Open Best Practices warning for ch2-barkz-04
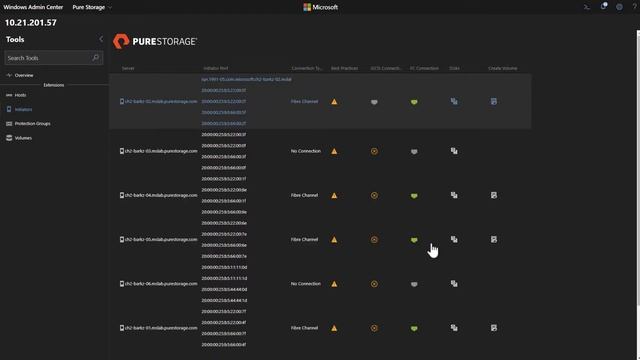 pos(334,196)
